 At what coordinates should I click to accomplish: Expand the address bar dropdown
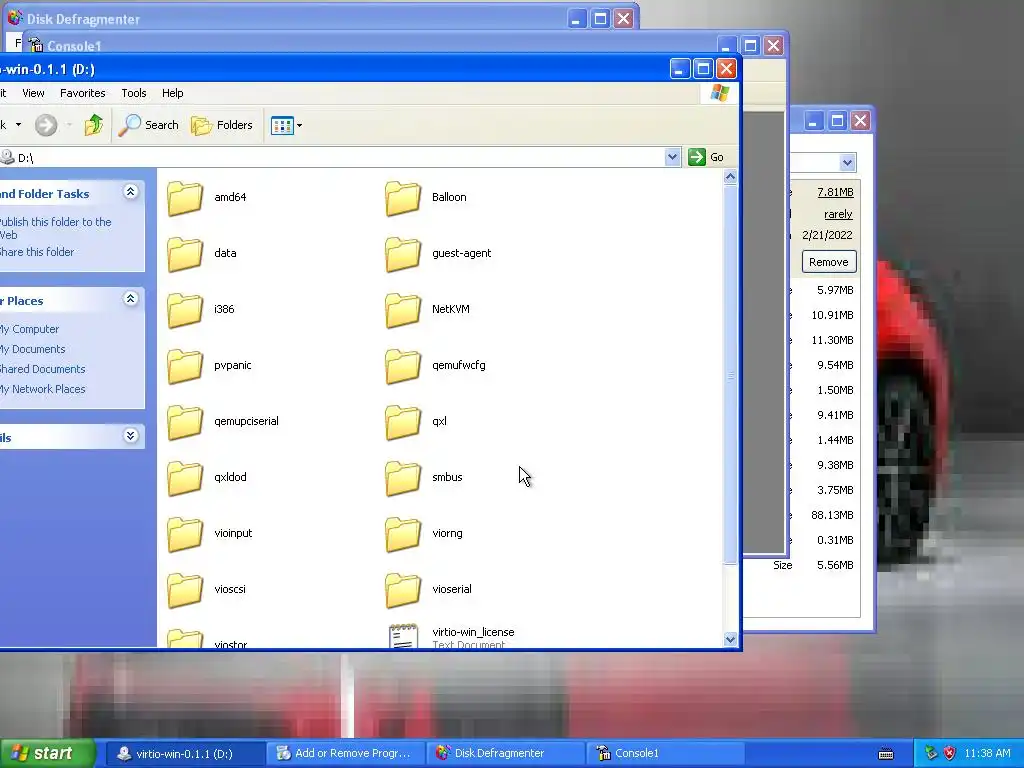(672, 157)
